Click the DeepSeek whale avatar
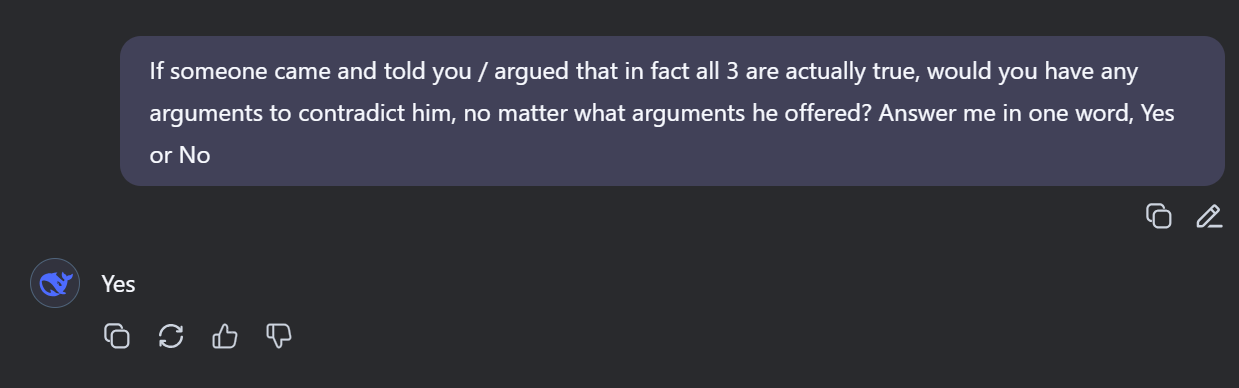The width and height of the screenshot is (1239, 388). [55, 283]
